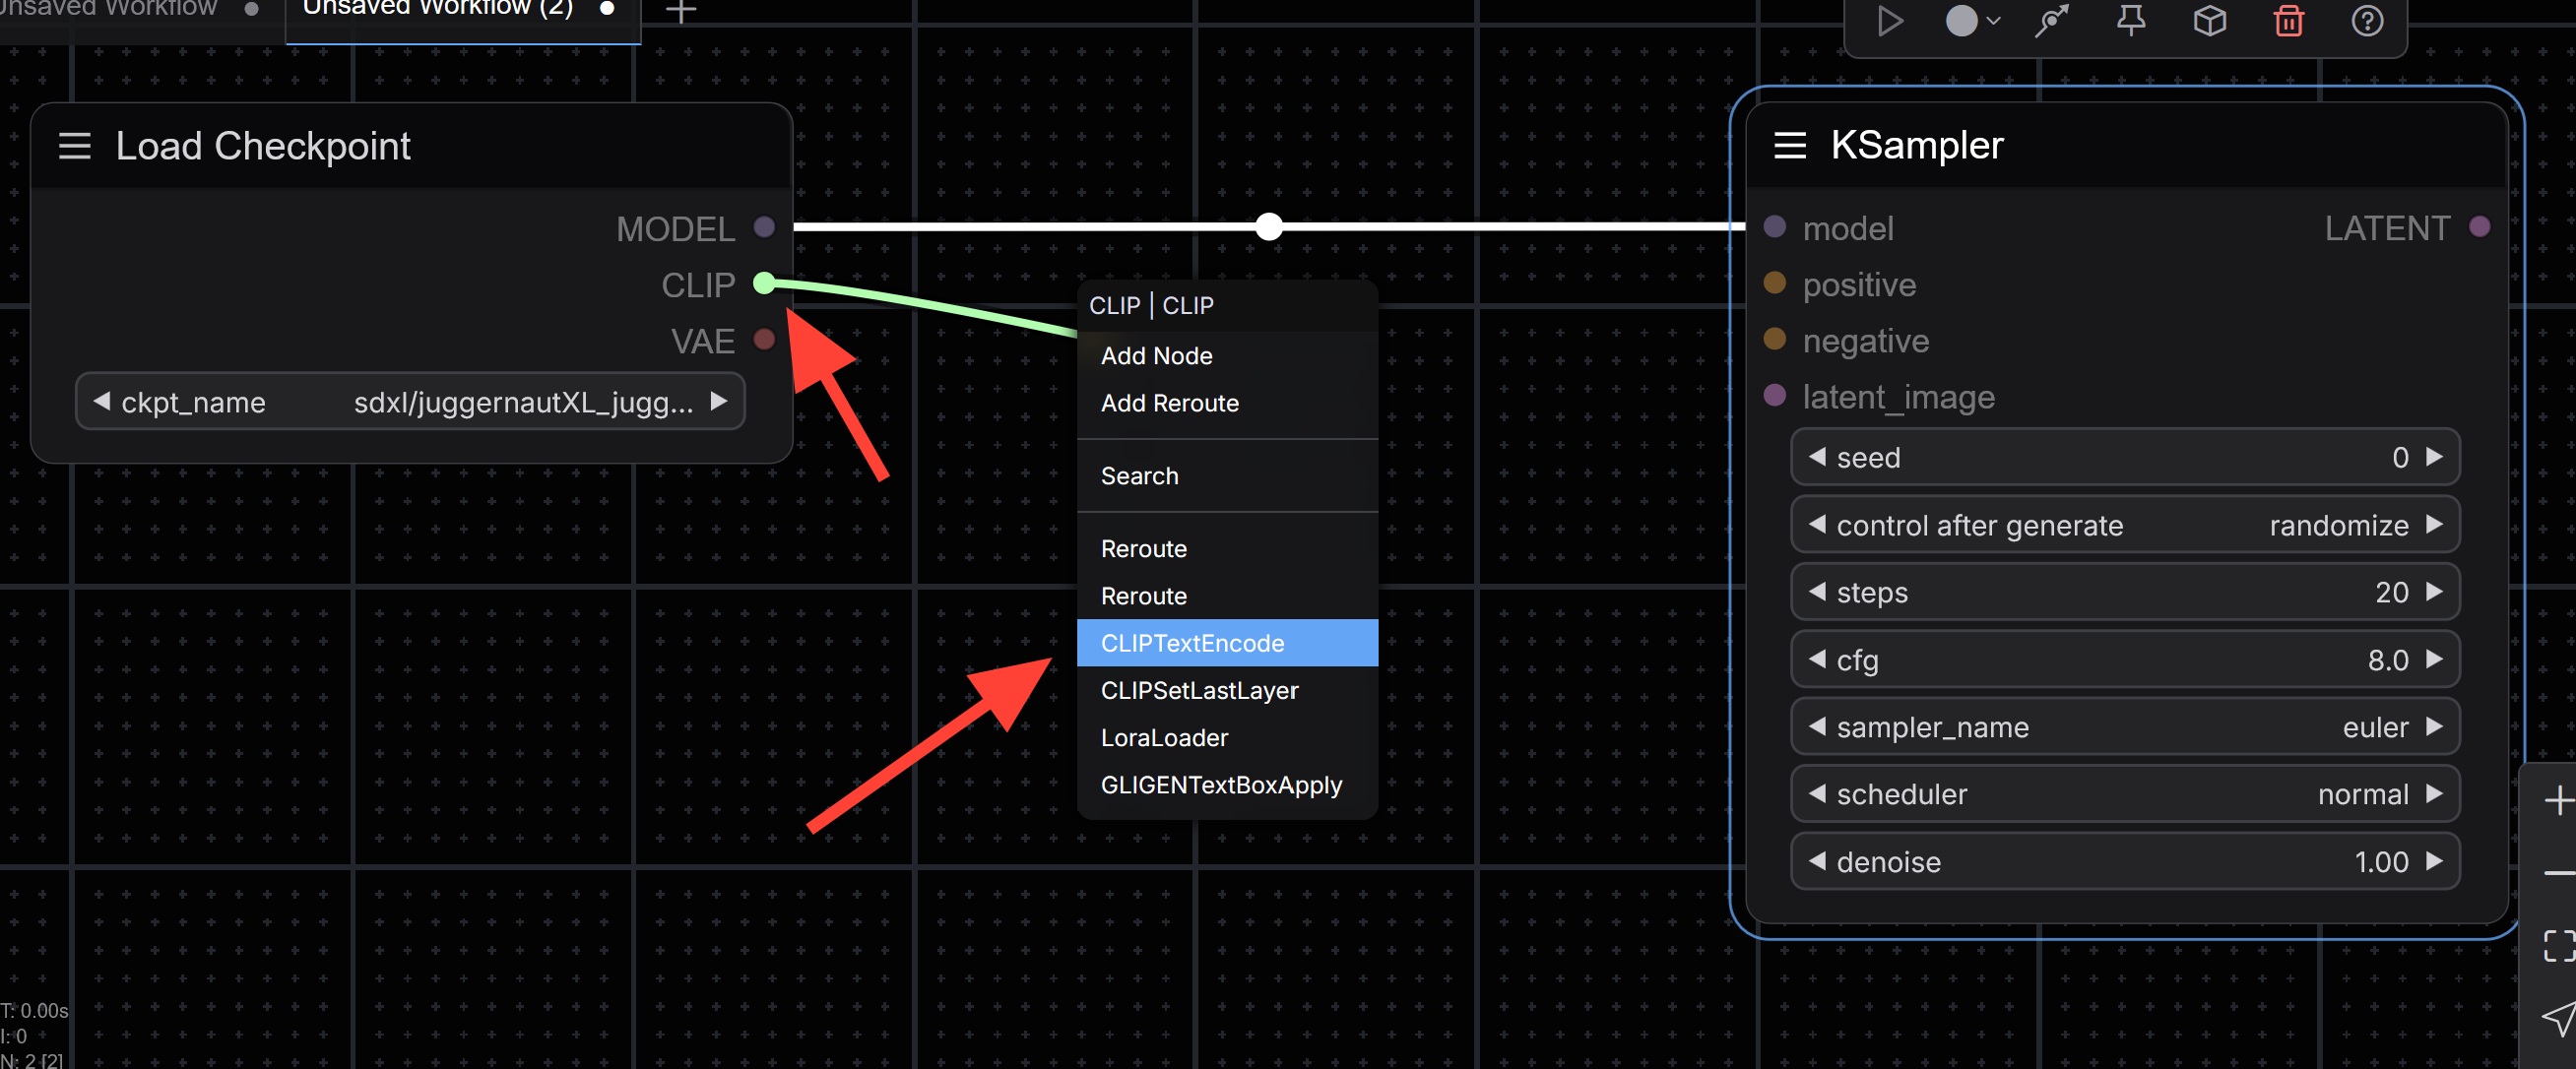Cycle control after generate with right arrow
2576x1069 pixels.
(x=2435, y=524)
